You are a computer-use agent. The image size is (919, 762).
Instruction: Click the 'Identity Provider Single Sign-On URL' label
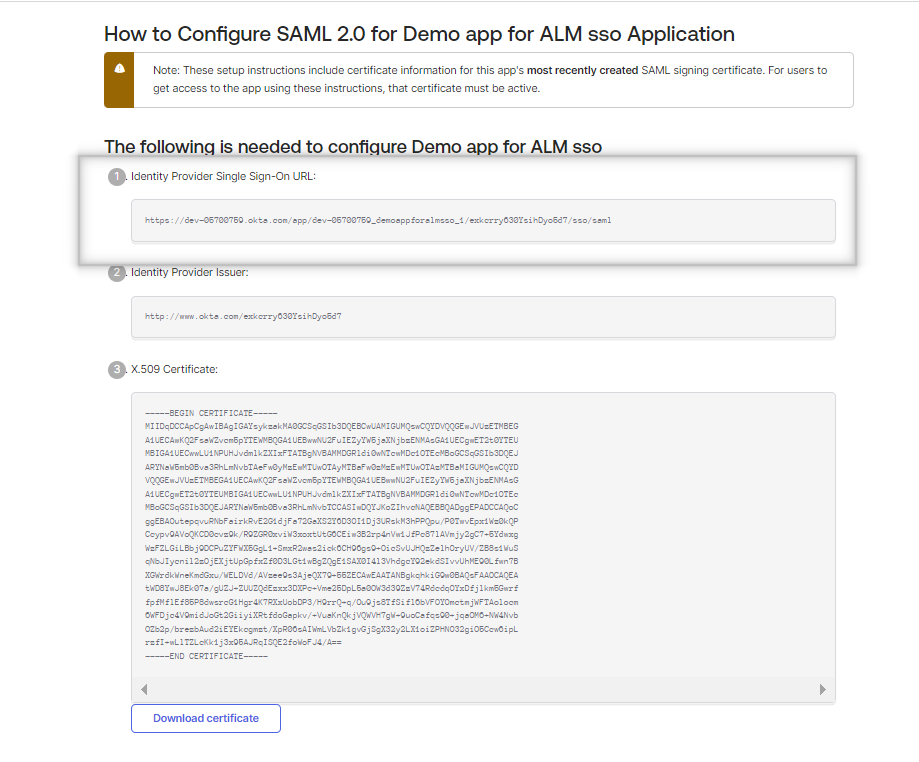pyautogui.click(x=223, y=177)
